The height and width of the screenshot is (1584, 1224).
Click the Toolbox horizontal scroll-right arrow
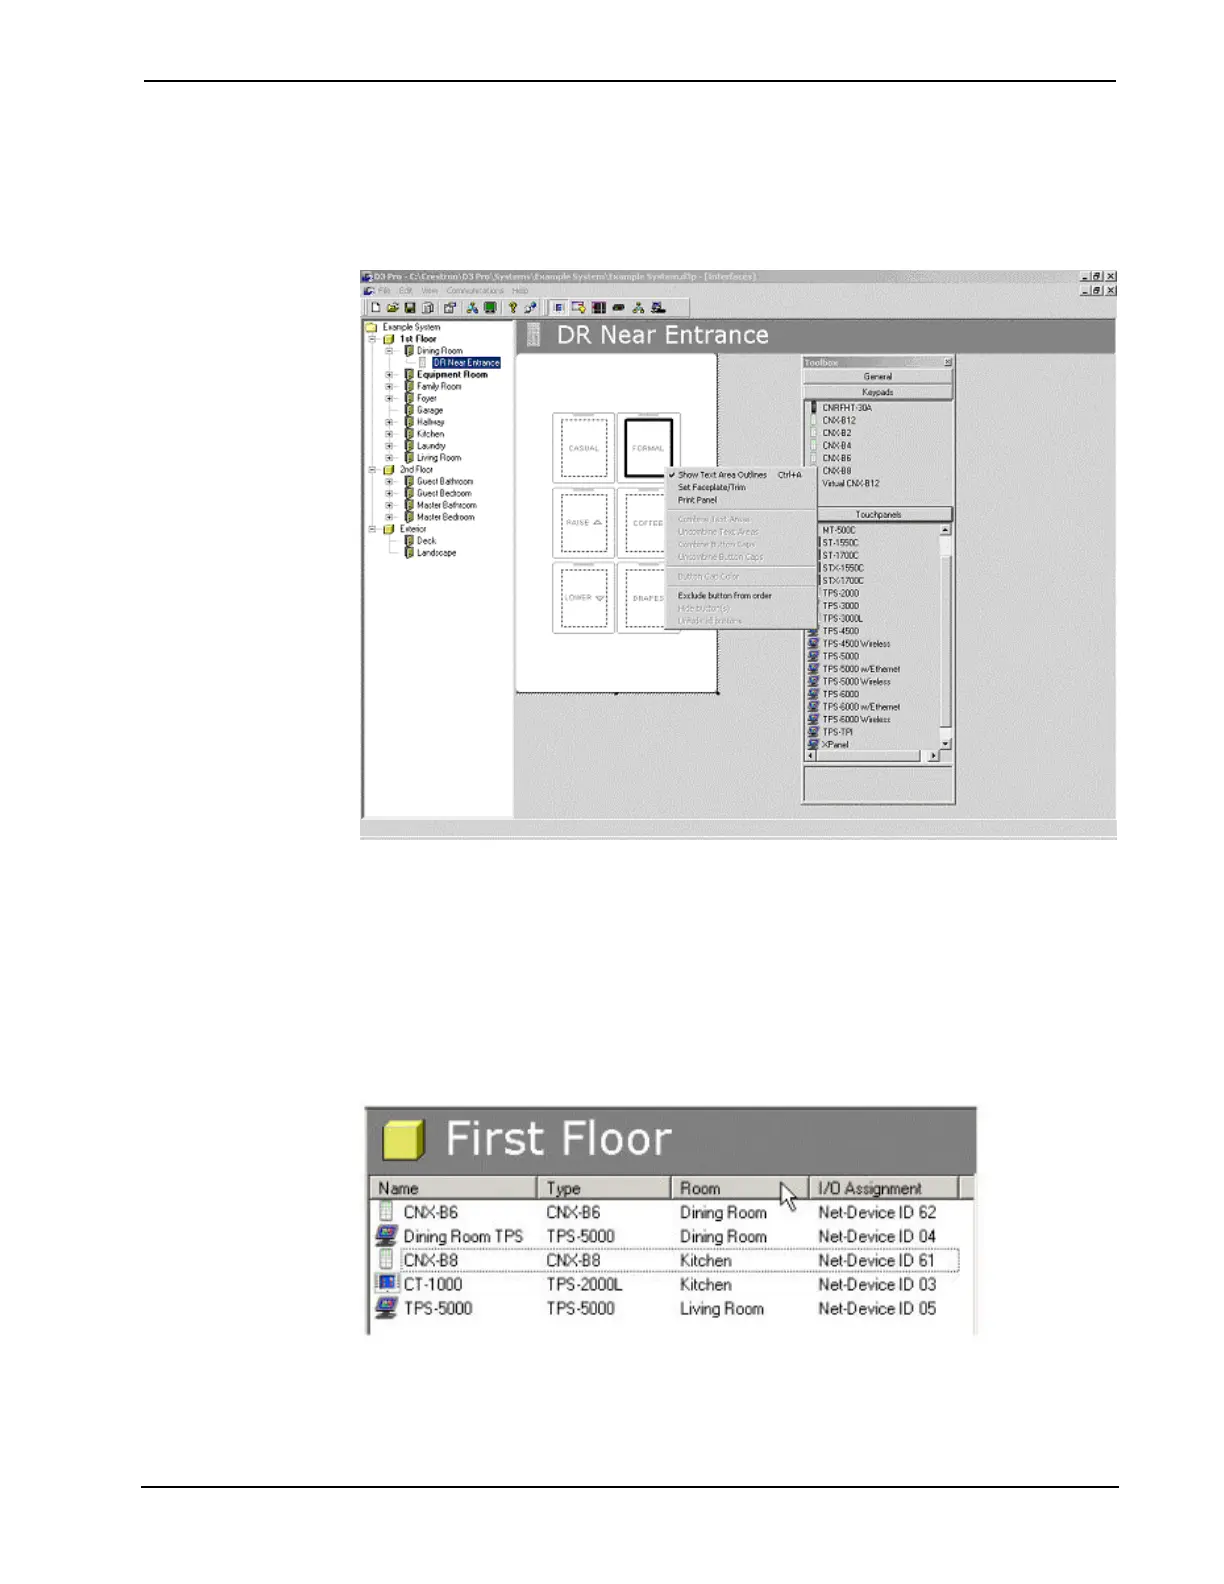click(x=934, y=756)
